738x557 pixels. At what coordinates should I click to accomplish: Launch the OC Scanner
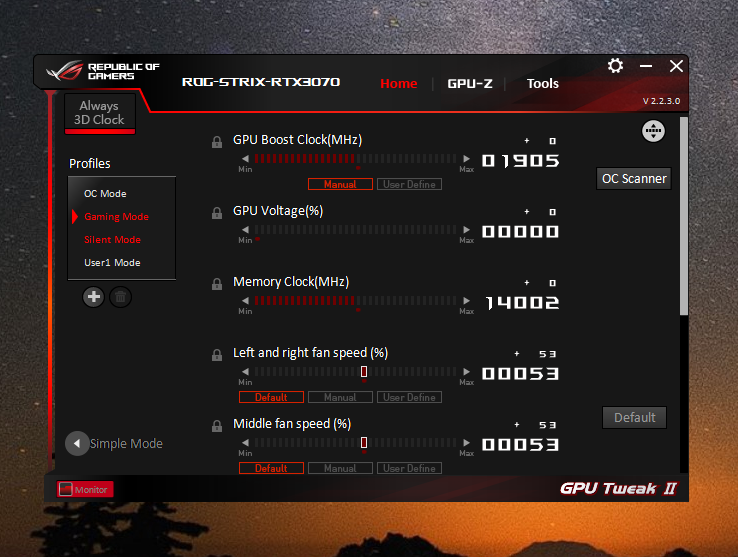click(634, 178)
